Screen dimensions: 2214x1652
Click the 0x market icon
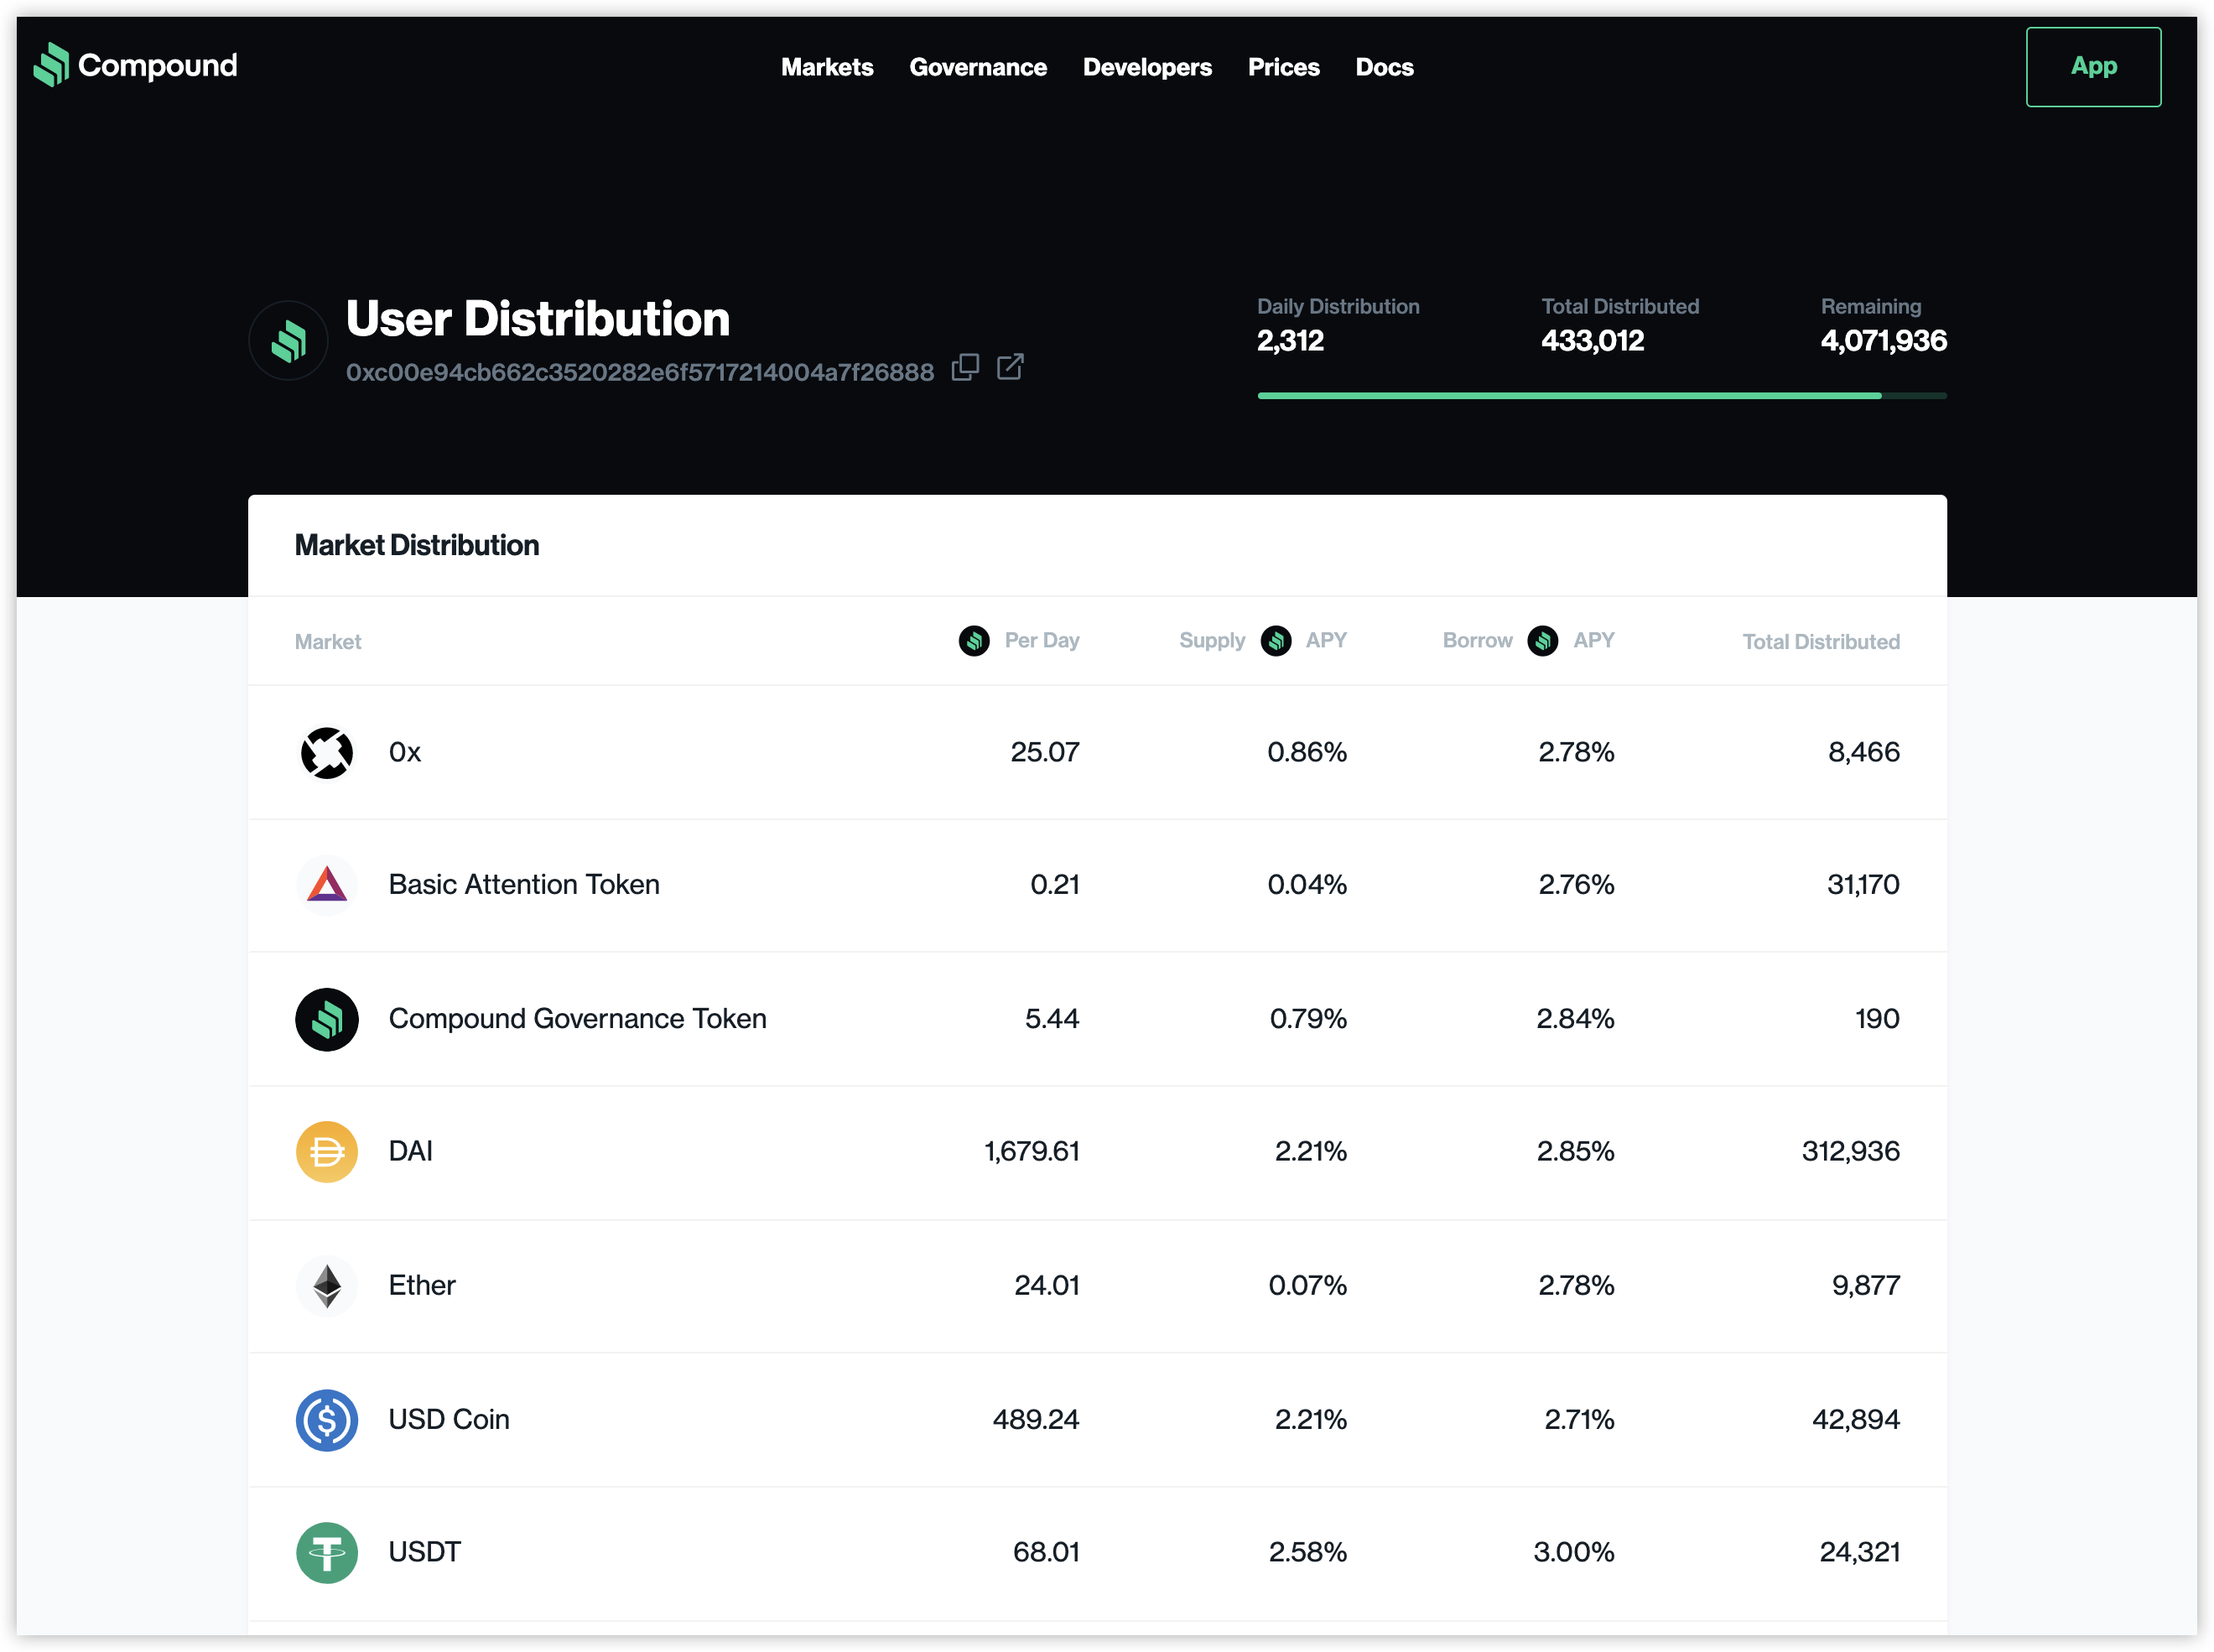[327, 752]
